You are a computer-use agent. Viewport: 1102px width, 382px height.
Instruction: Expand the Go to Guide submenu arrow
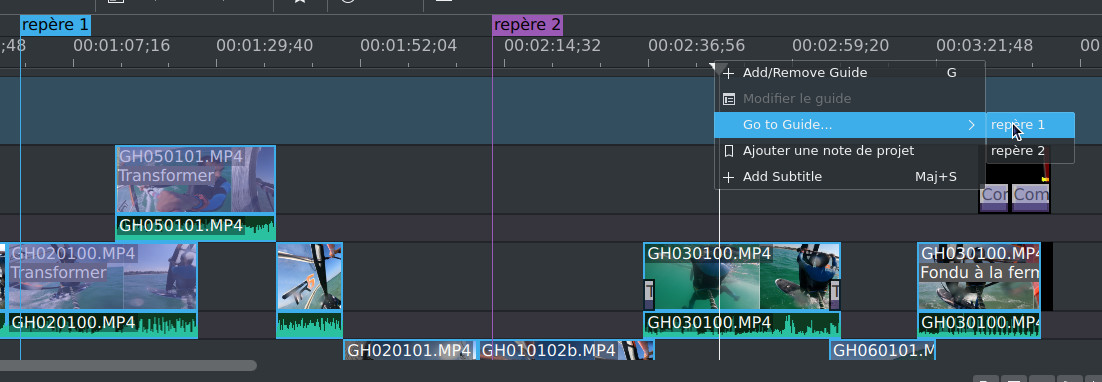(x=971, y=125)
